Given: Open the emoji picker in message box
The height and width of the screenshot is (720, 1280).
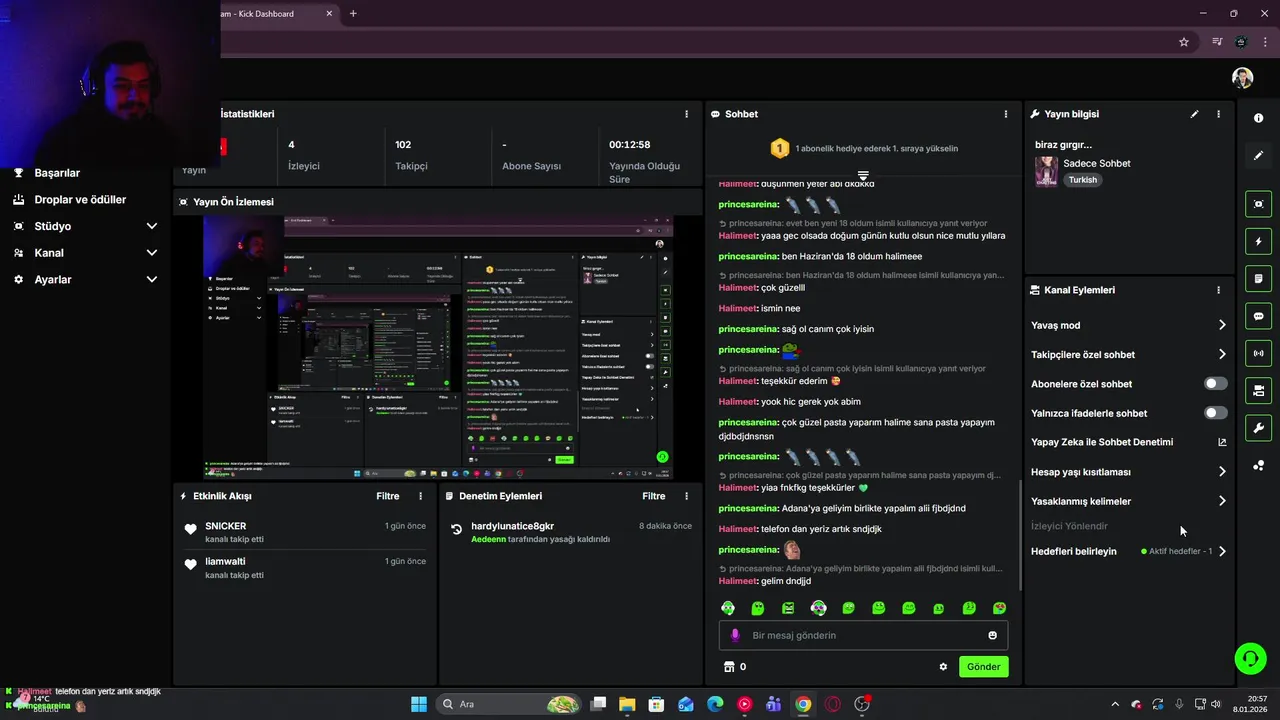Looking at the screenshot, I should coord(992,635).
